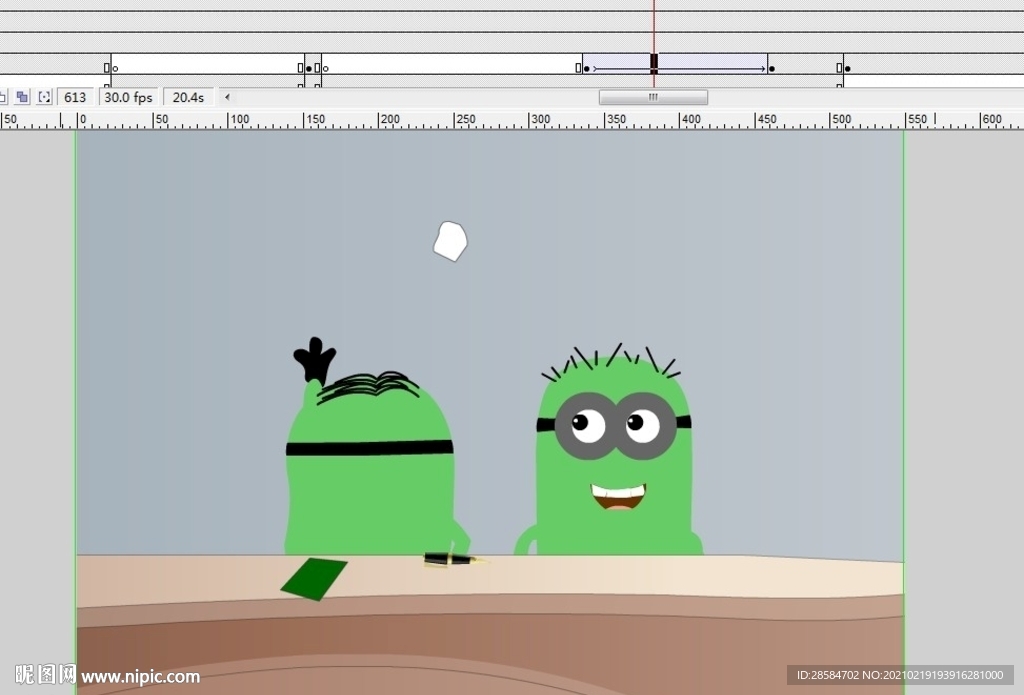Click the Edit Multiple Frames icon

(22, 97)
